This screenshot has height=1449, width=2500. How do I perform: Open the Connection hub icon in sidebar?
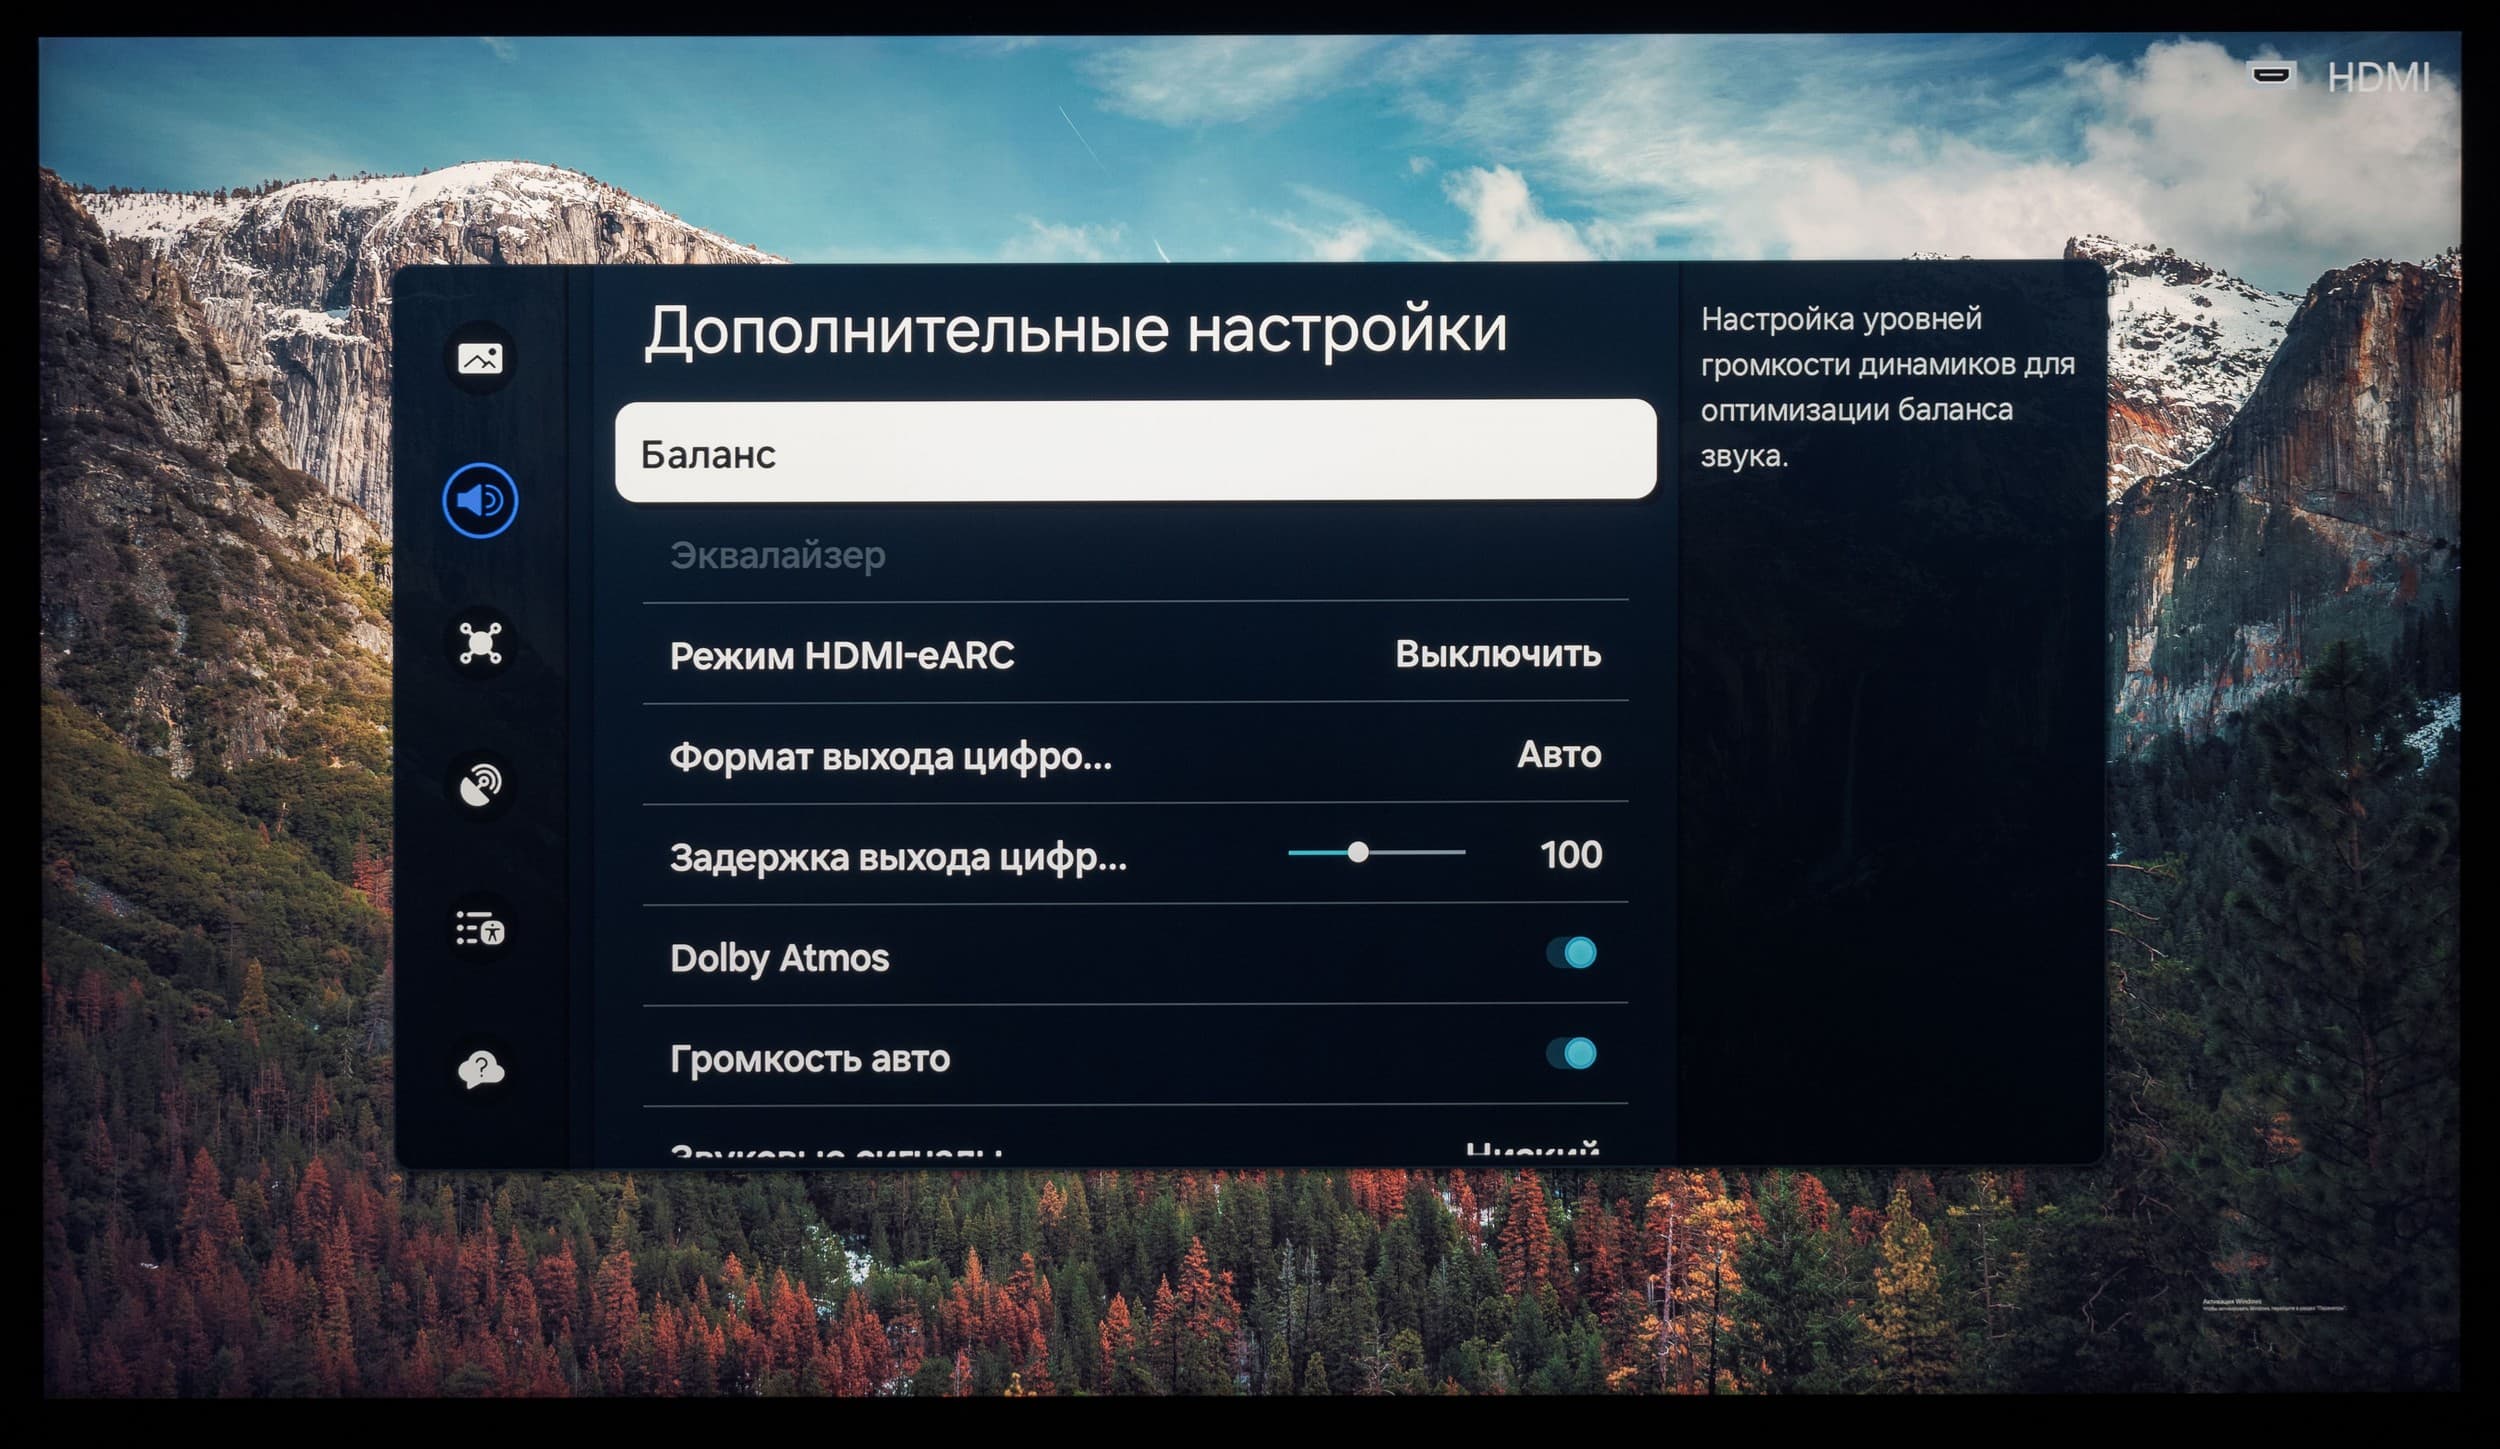(480, 642)
